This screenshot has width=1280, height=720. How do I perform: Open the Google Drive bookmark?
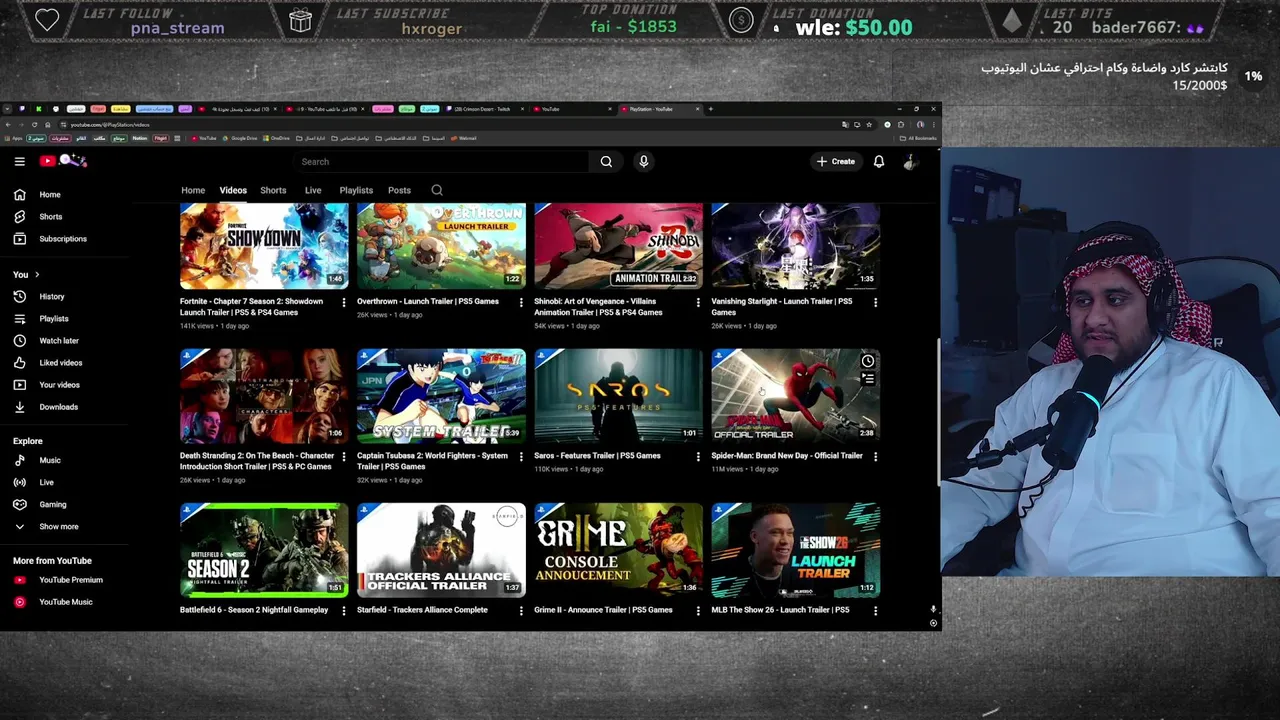(x=240, y=139)
